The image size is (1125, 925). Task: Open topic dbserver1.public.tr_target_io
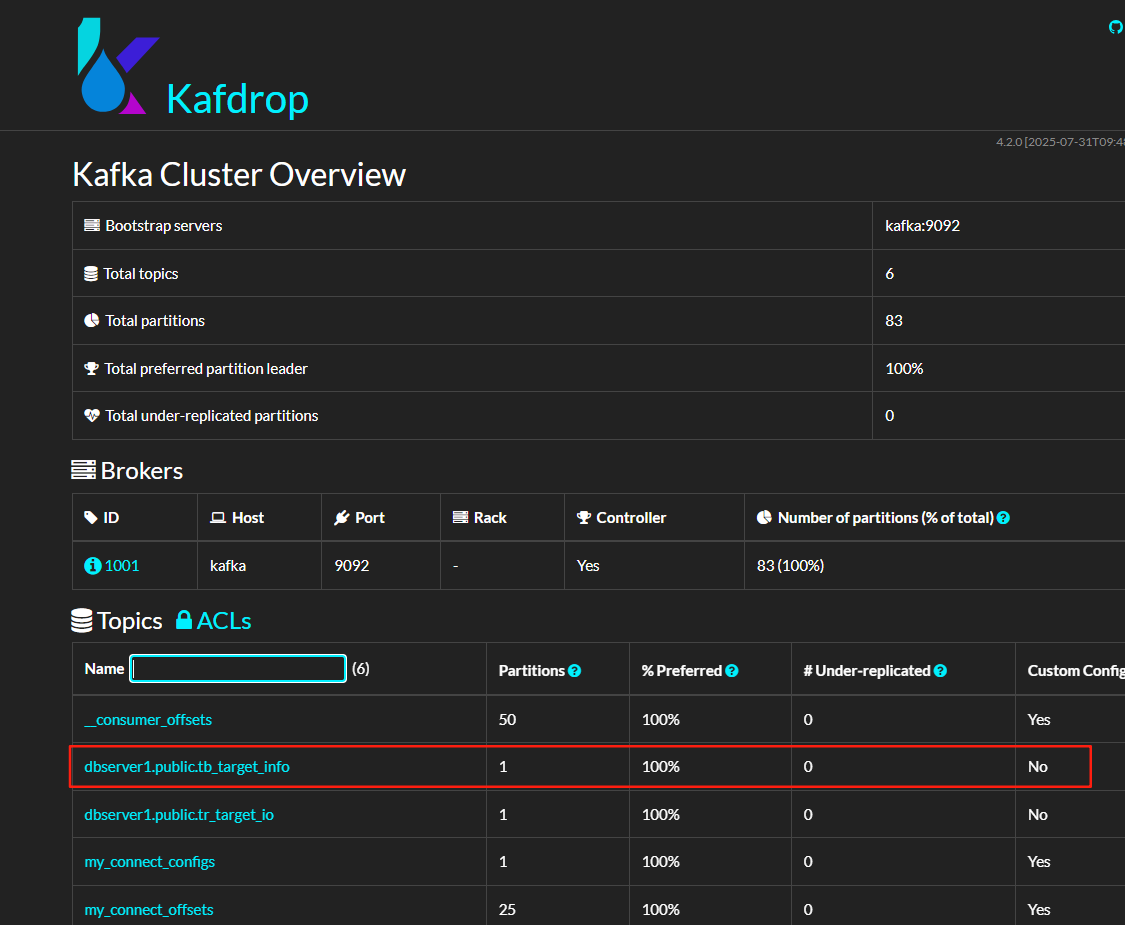[179, 815]
